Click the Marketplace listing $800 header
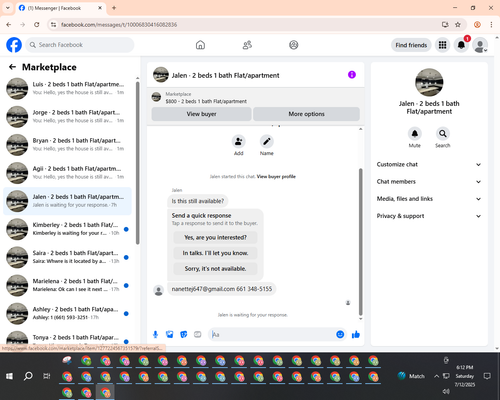 pyautogui.click(x=255, y=98)
